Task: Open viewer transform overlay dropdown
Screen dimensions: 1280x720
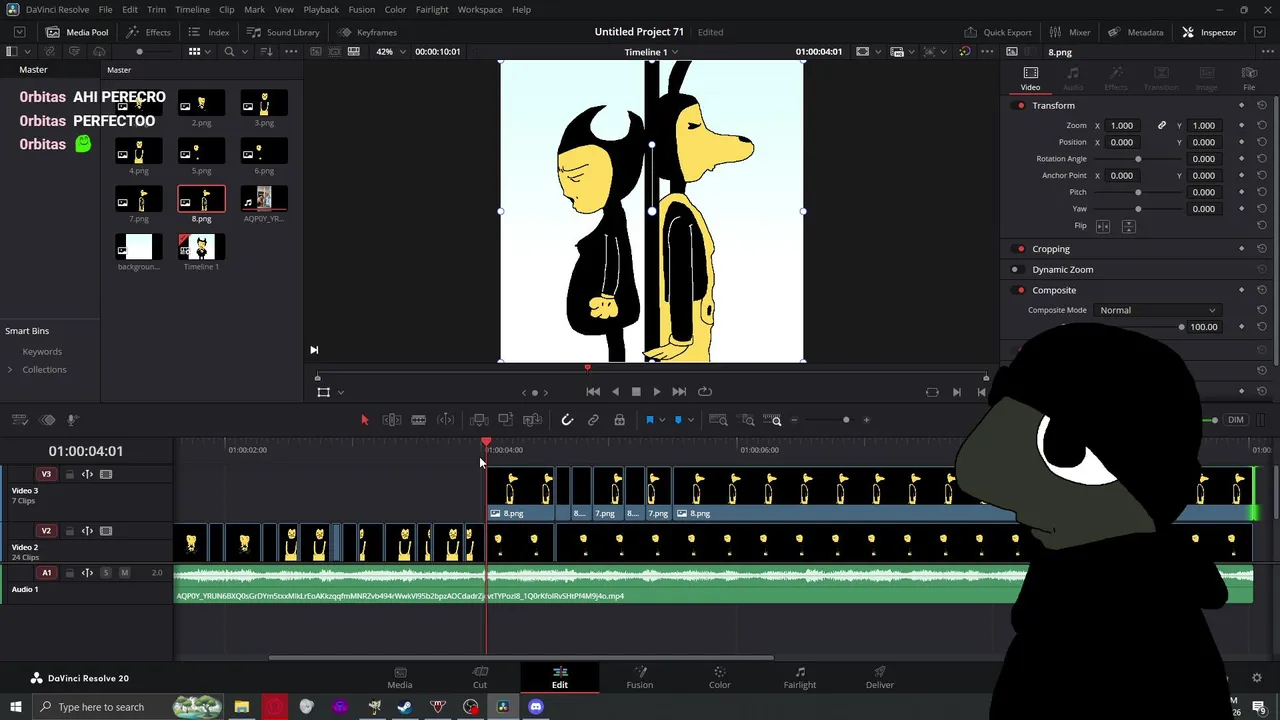Action: [x=340, y=392]
